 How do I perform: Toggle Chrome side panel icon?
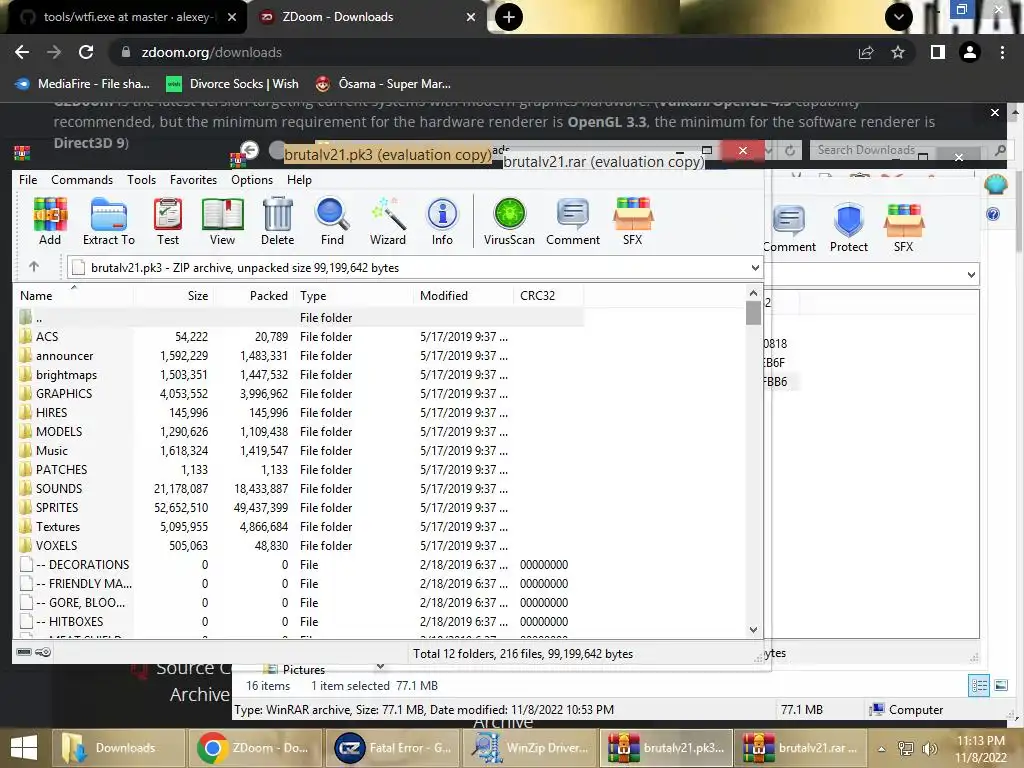point(938,52)
